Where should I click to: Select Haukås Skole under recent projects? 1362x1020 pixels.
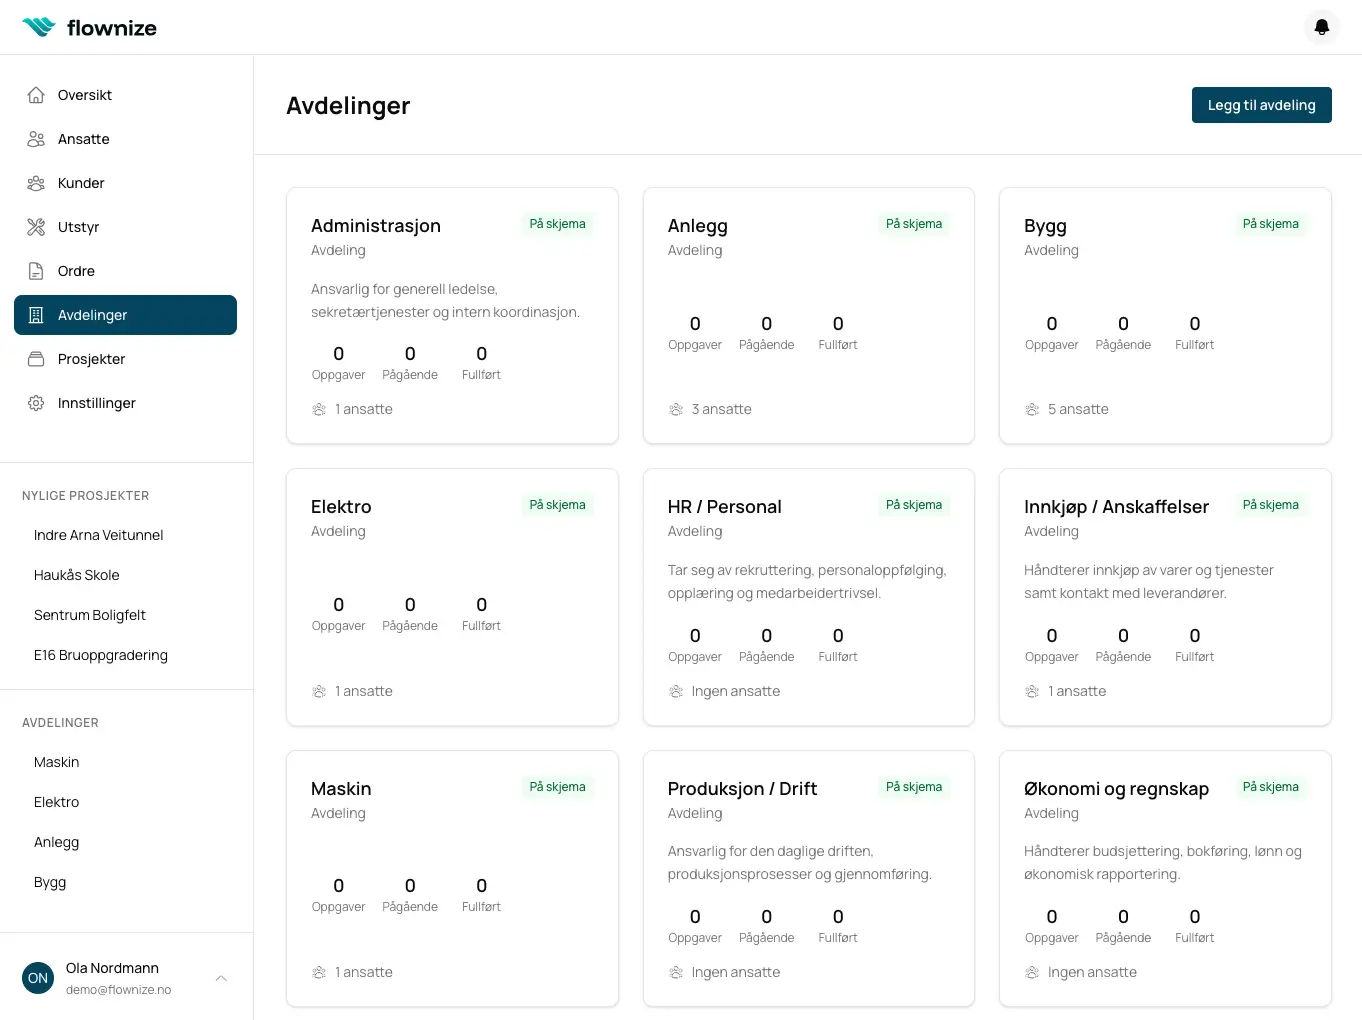[76, 574]
